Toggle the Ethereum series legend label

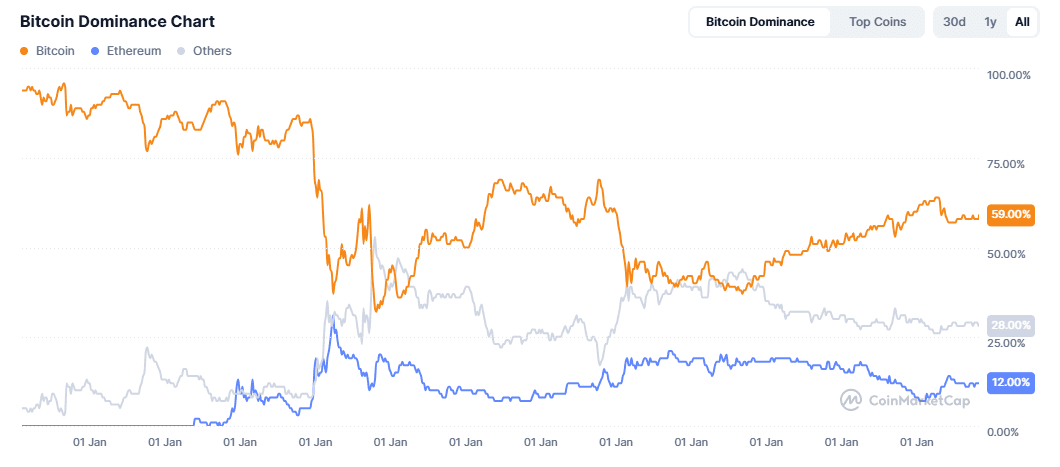[133, 51]
